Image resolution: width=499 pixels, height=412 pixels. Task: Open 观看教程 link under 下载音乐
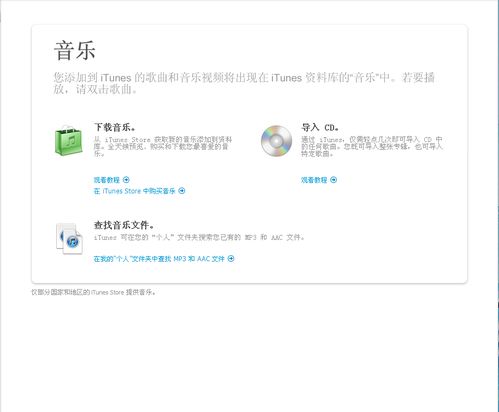[x=107, y=180]
